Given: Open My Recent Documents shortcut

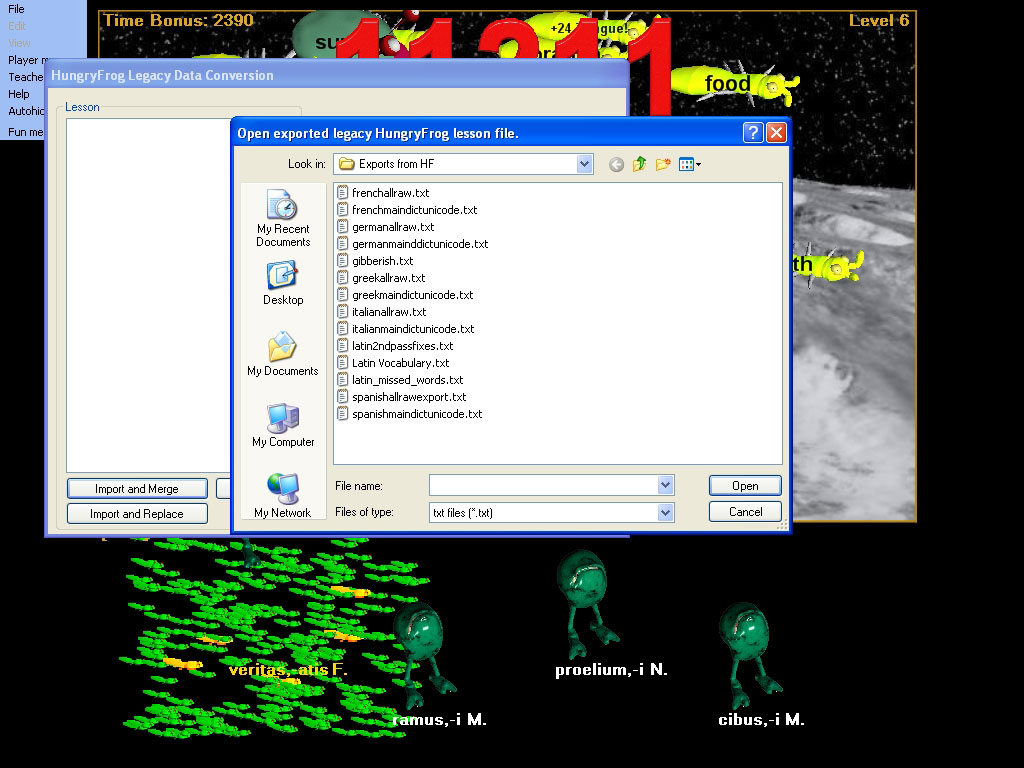Looking at the screenshot, I should [283, 219].
